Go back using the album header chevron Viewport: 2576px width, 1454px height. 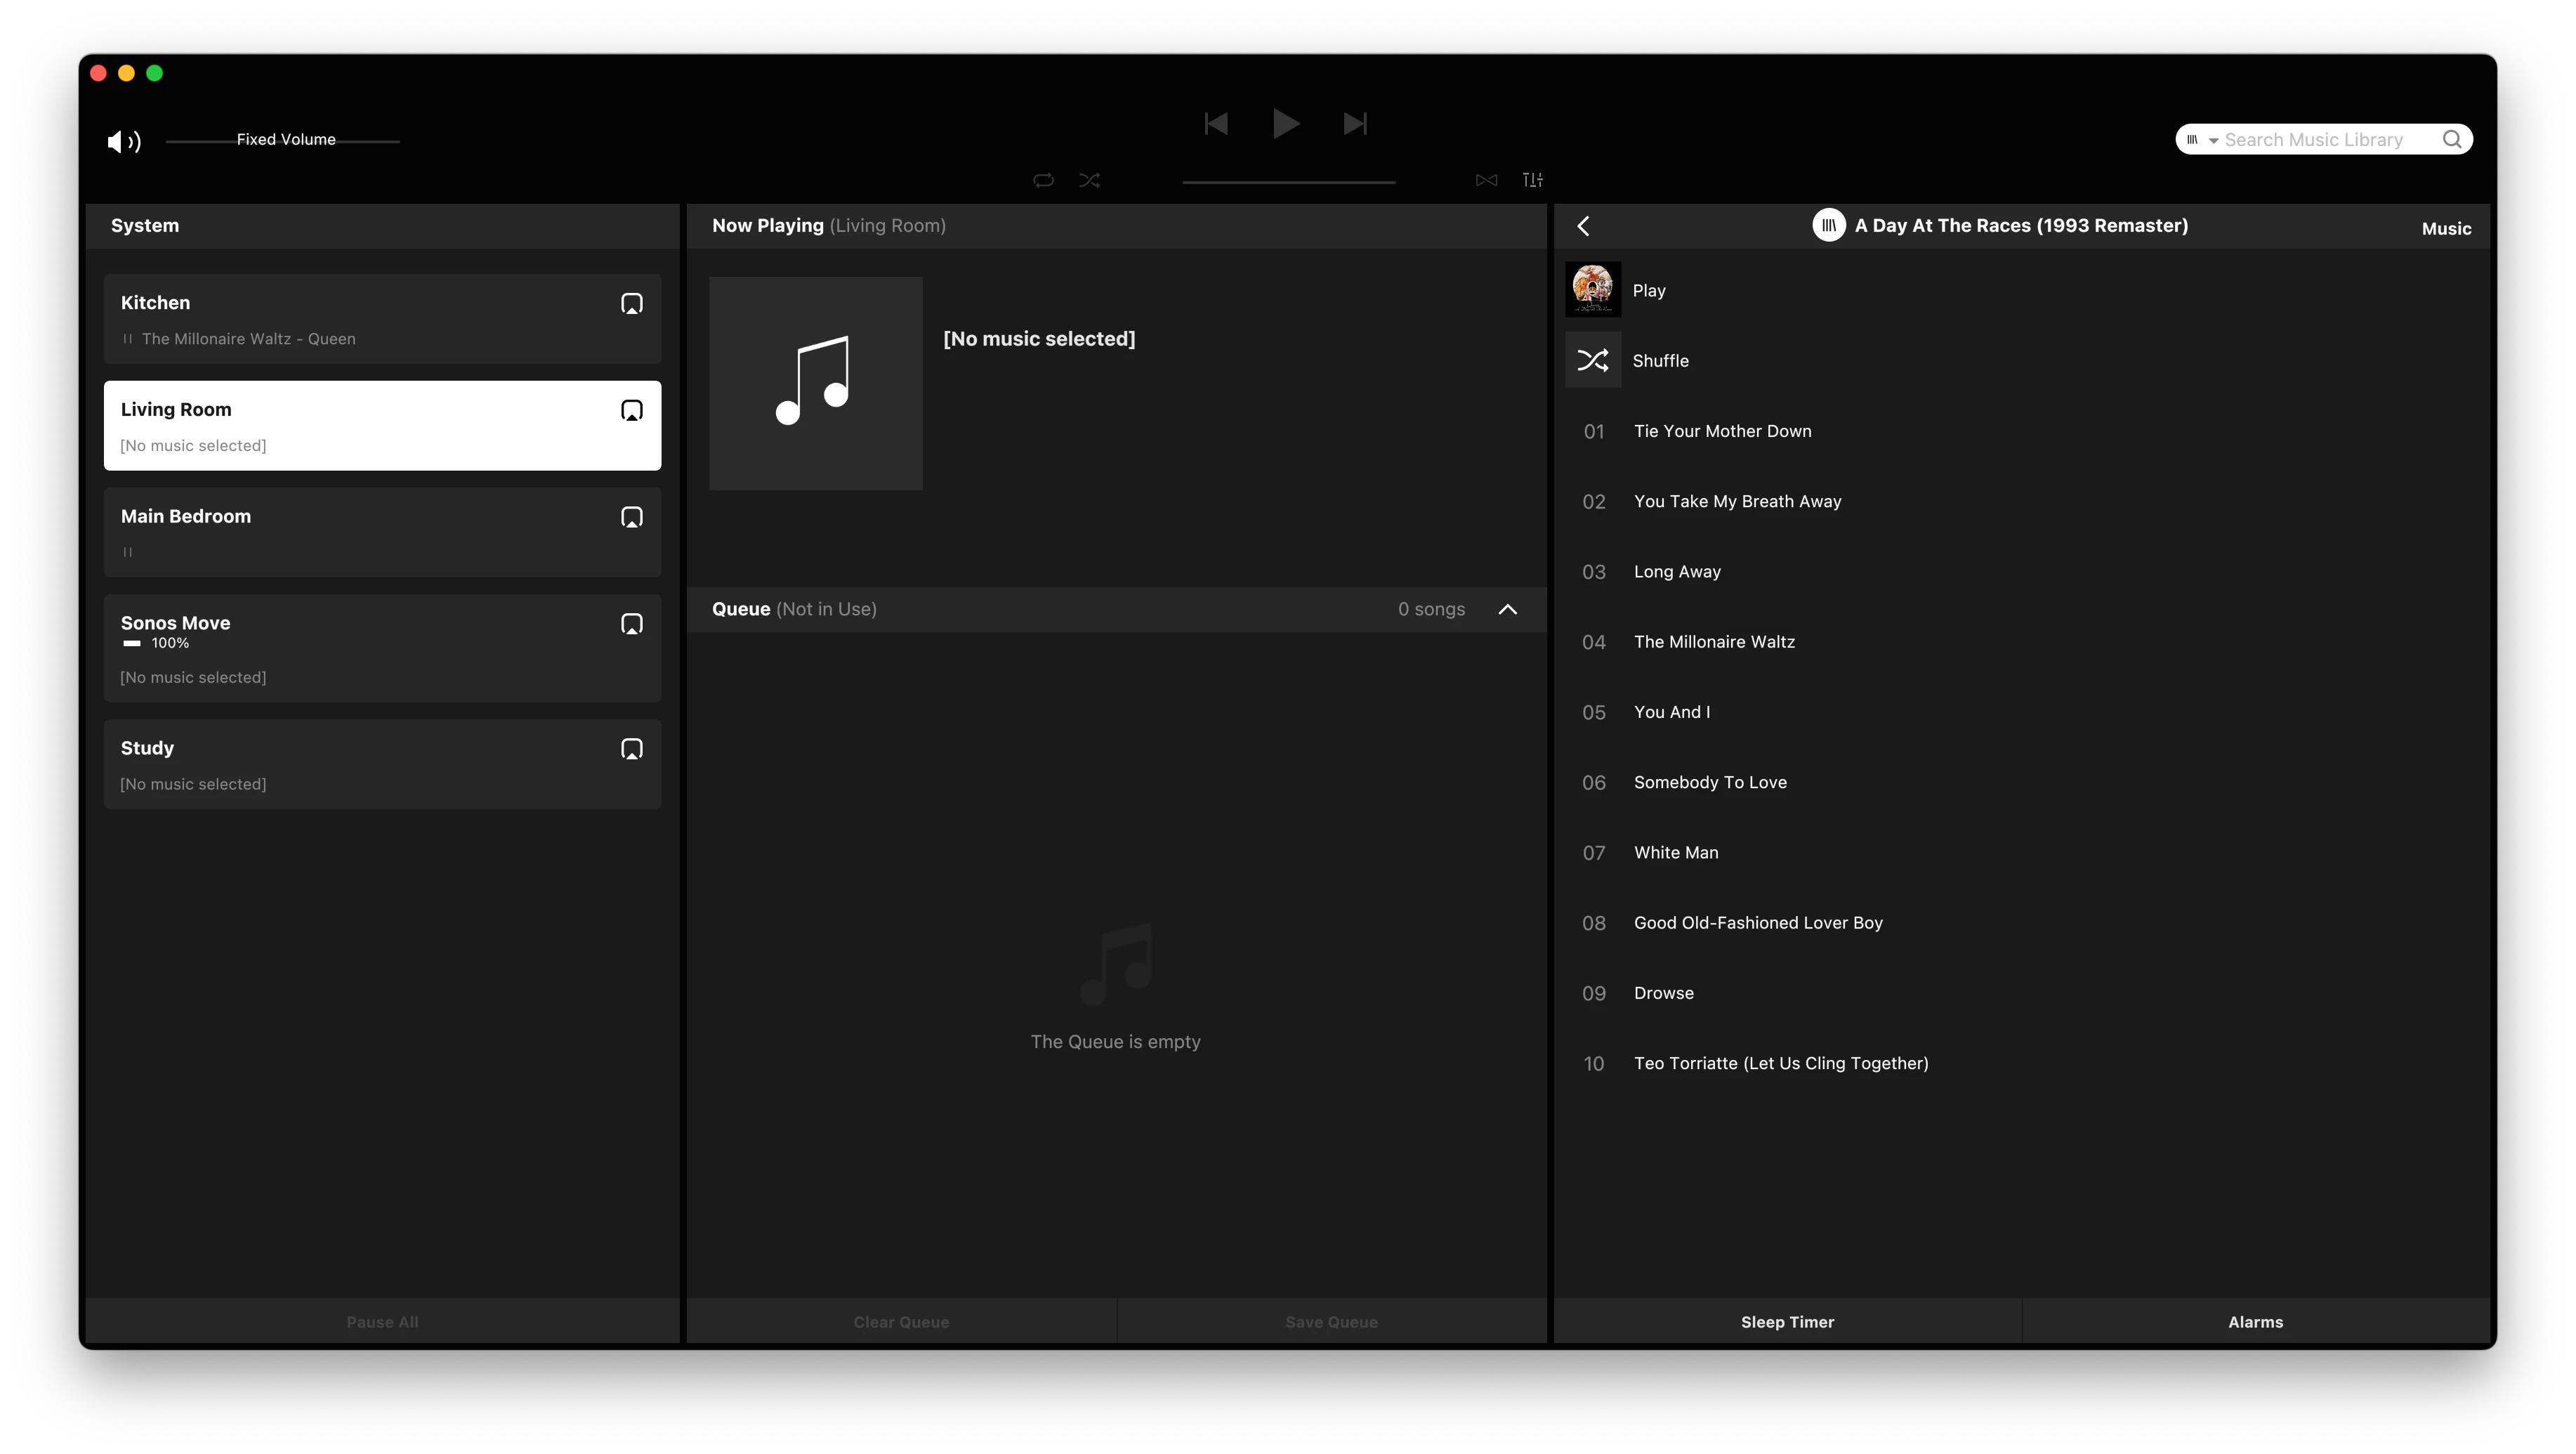tap(1583, 226)
